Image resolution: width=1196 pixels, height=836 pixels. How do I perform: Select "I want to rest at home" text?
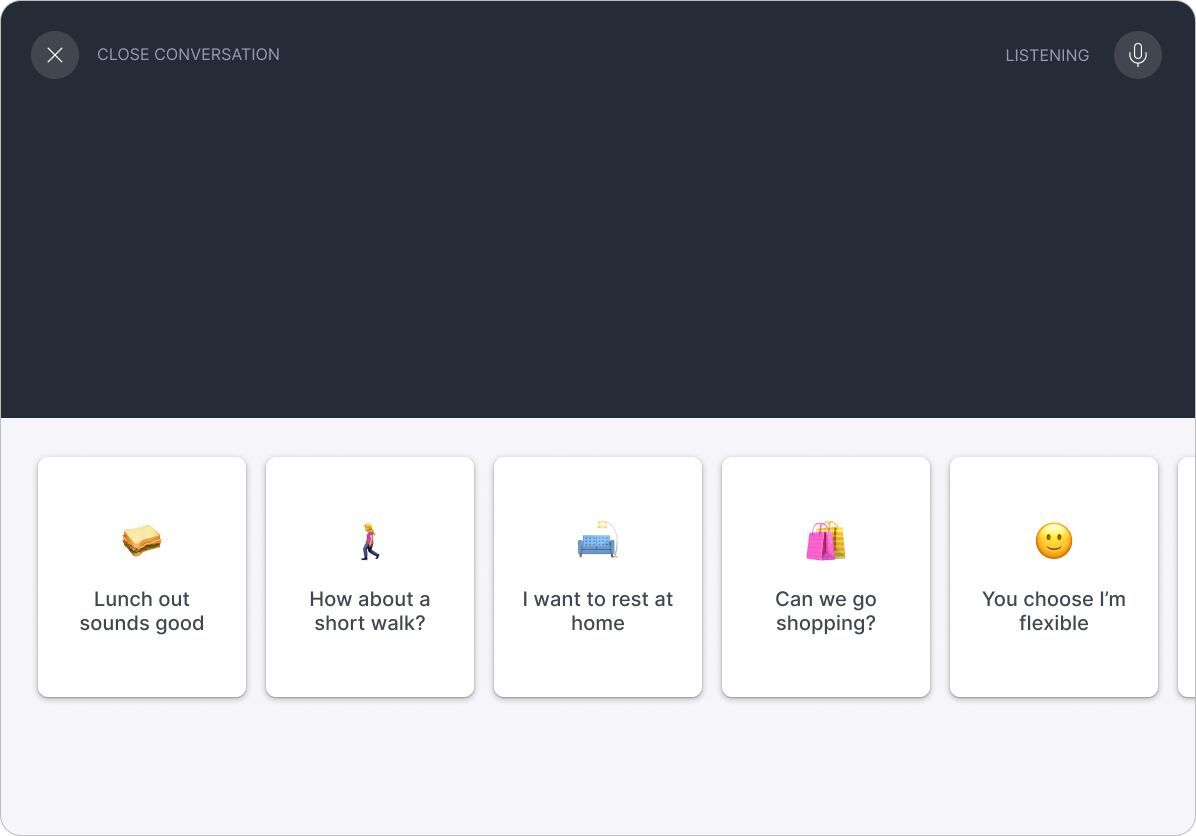[x=598, y=611]
